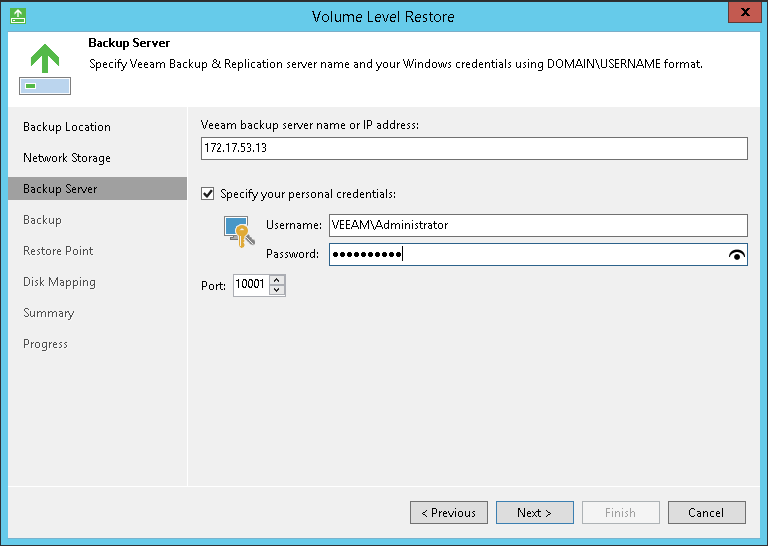
Task: Click the Veeam green arrow title bar icon
Action: (x=17, y=16)
